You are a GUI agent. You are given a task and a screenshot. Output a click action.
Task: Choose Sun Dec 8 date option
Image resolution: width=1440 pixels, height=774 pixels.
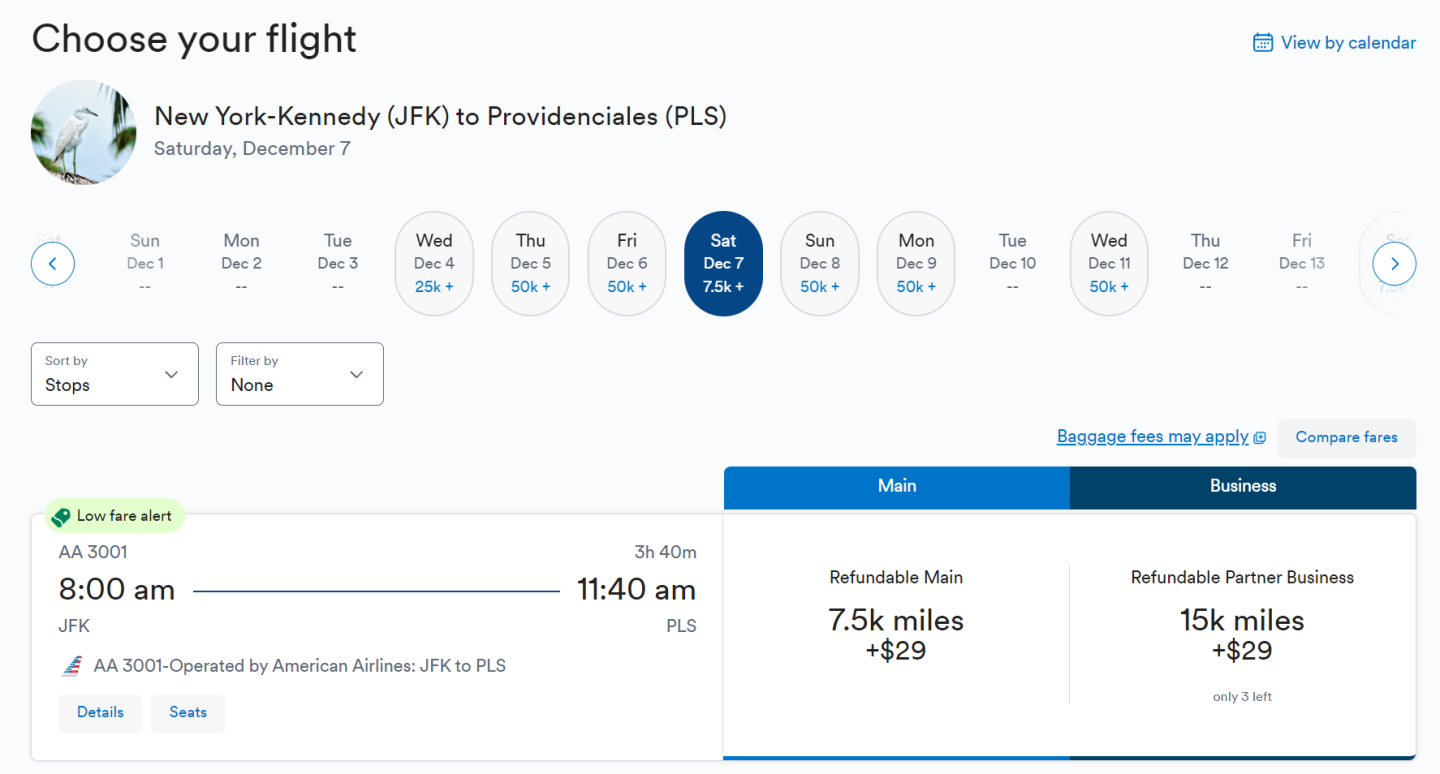click(819, 264)
